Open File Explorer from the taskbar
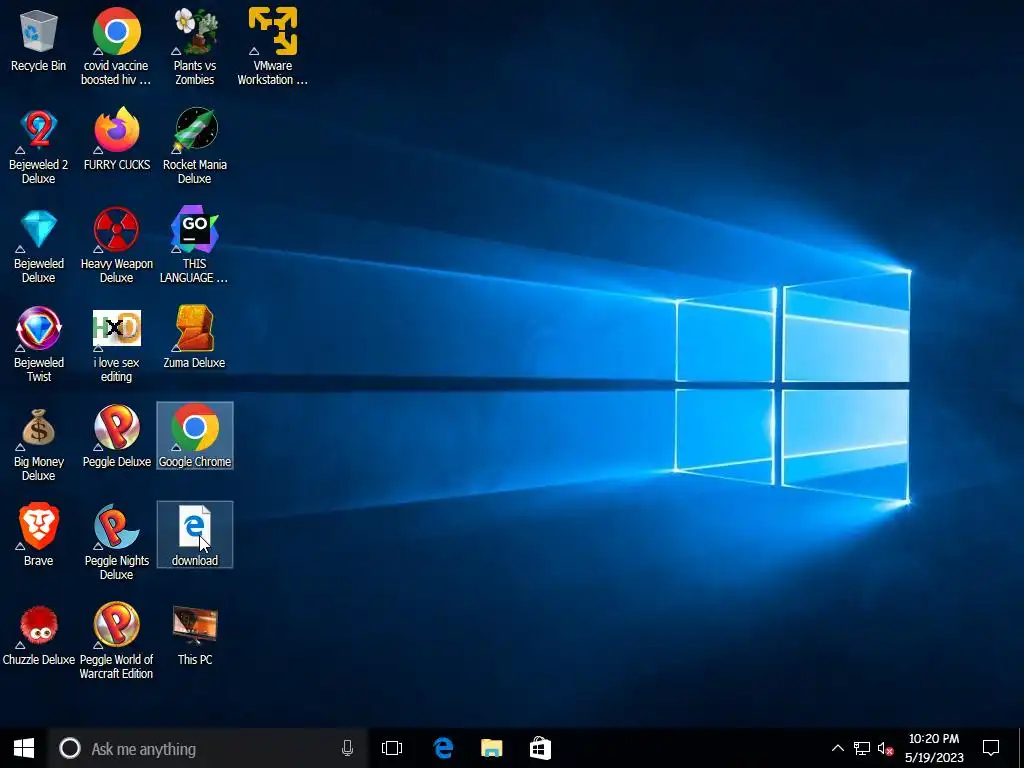The width and height of the screenshot is (1024, 768). point(492,748)
